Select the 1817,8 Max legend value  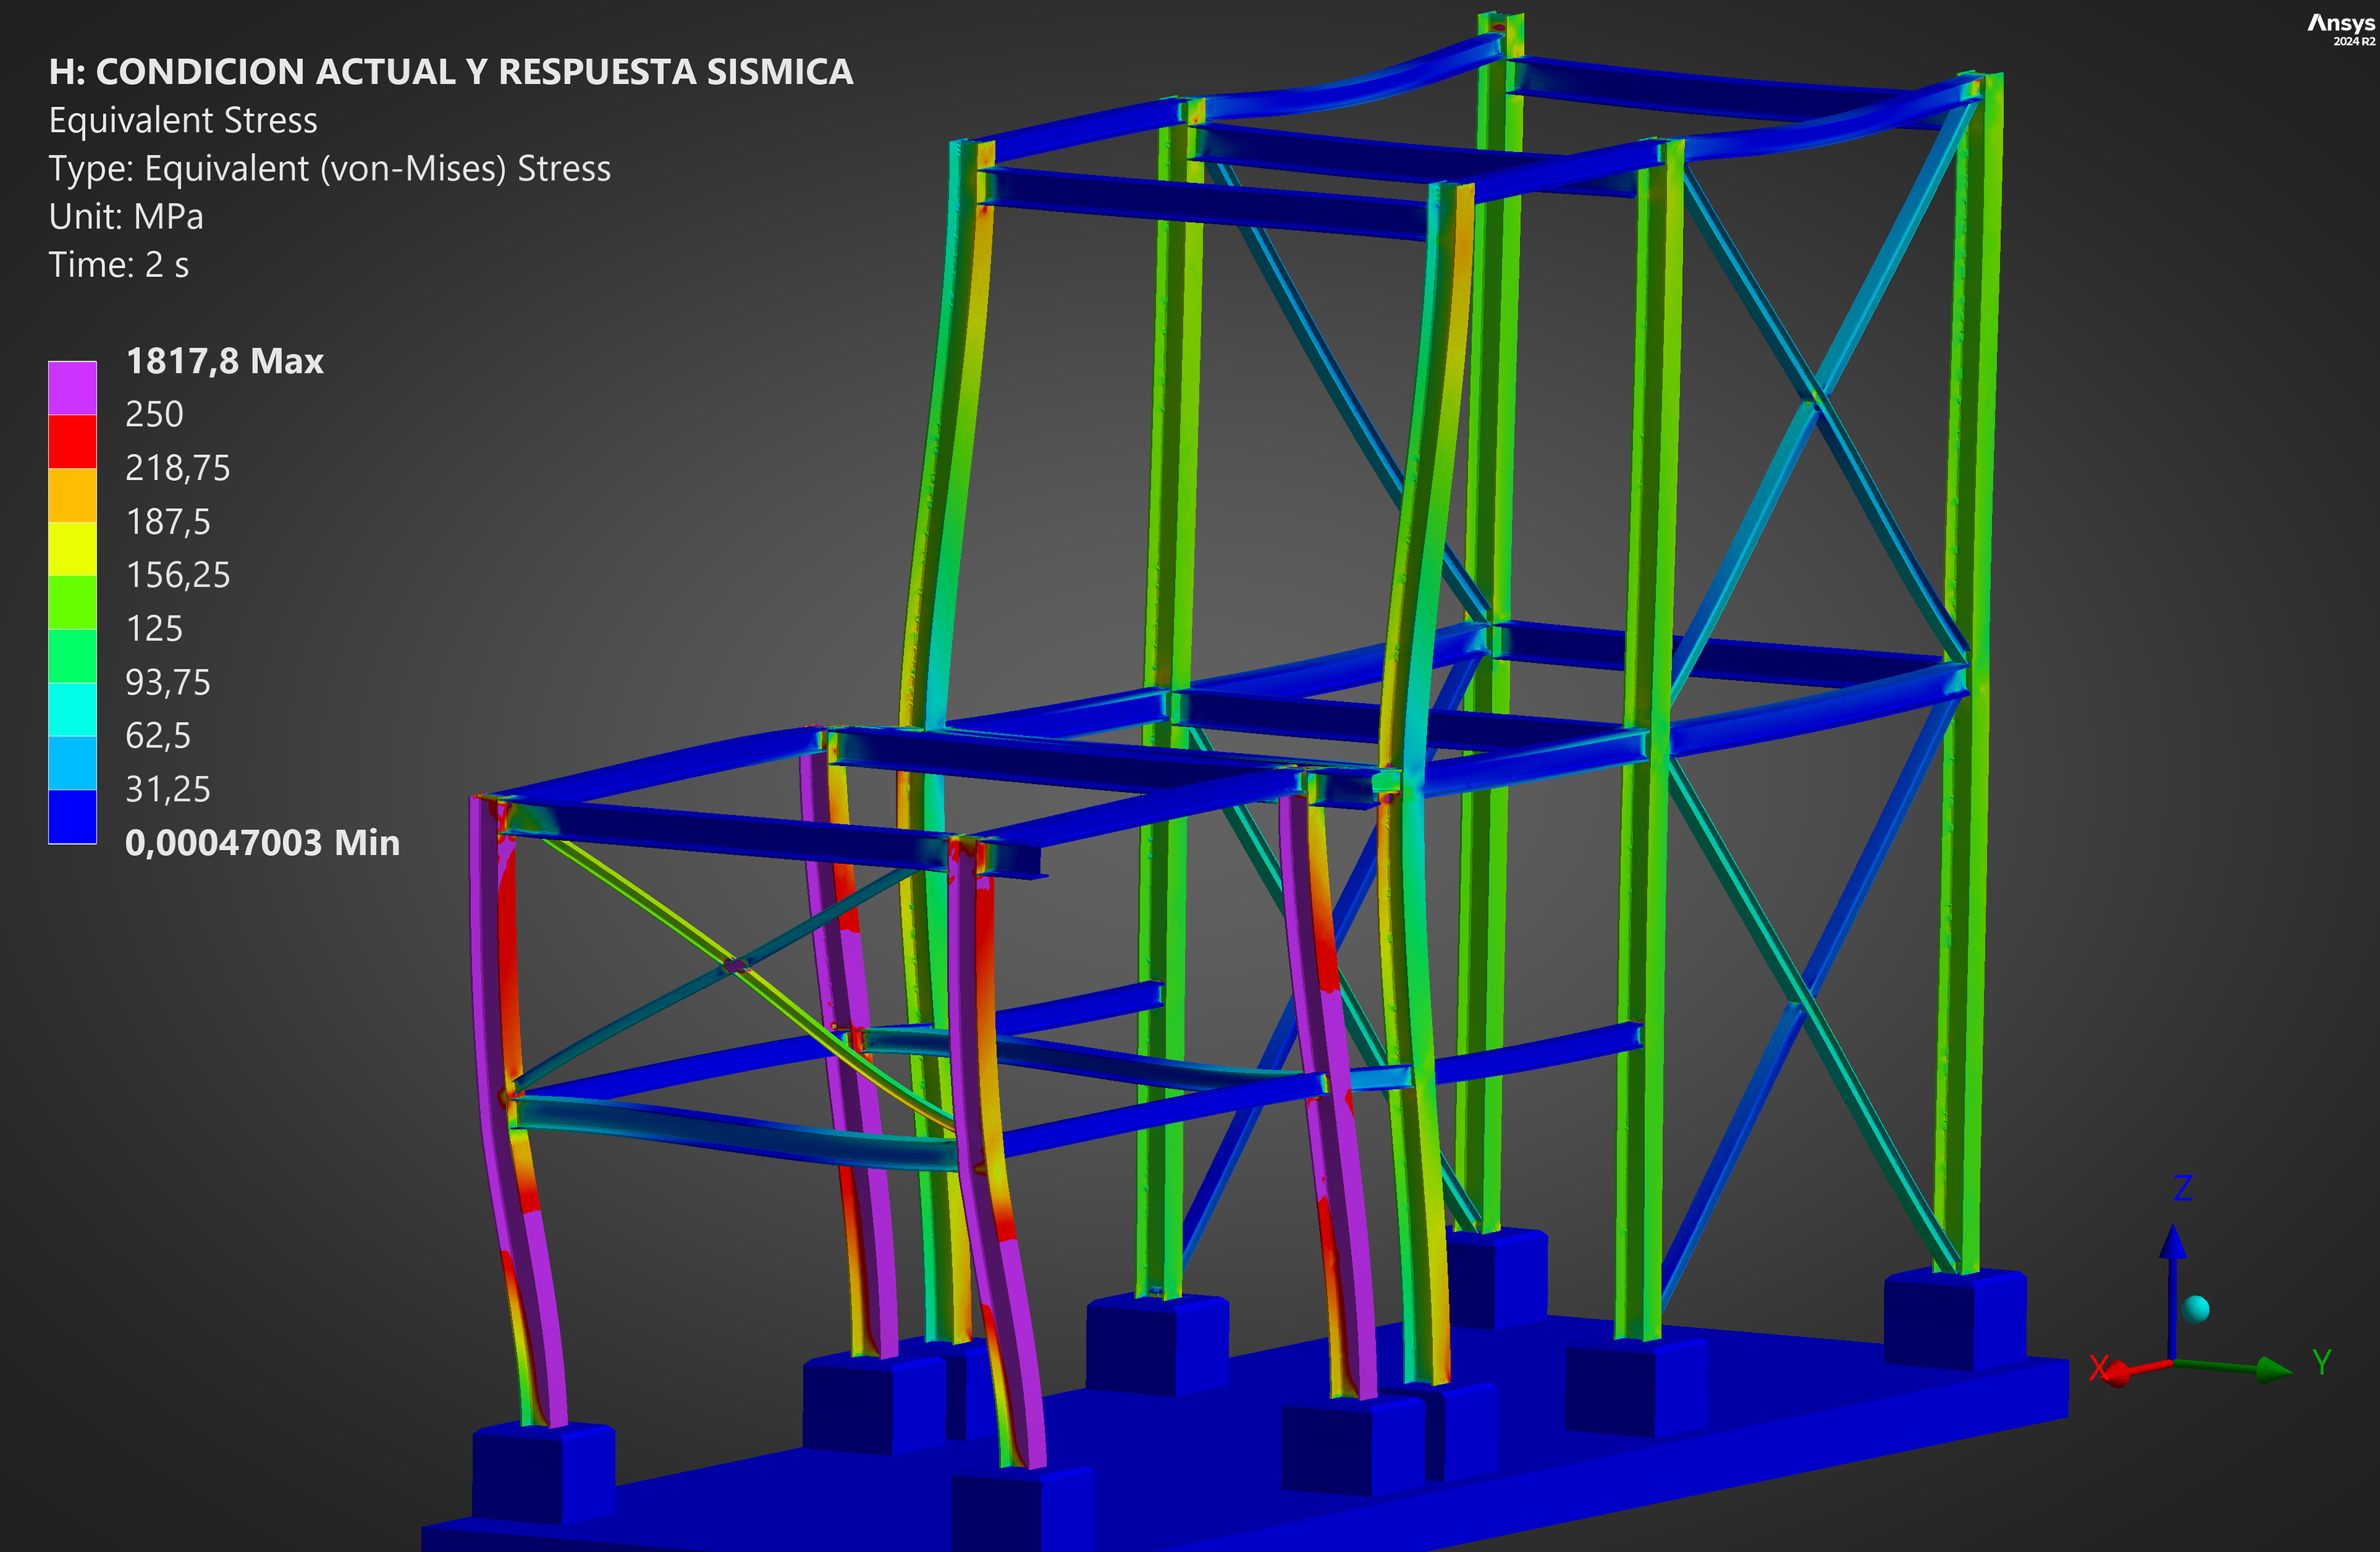click(224, 361)
